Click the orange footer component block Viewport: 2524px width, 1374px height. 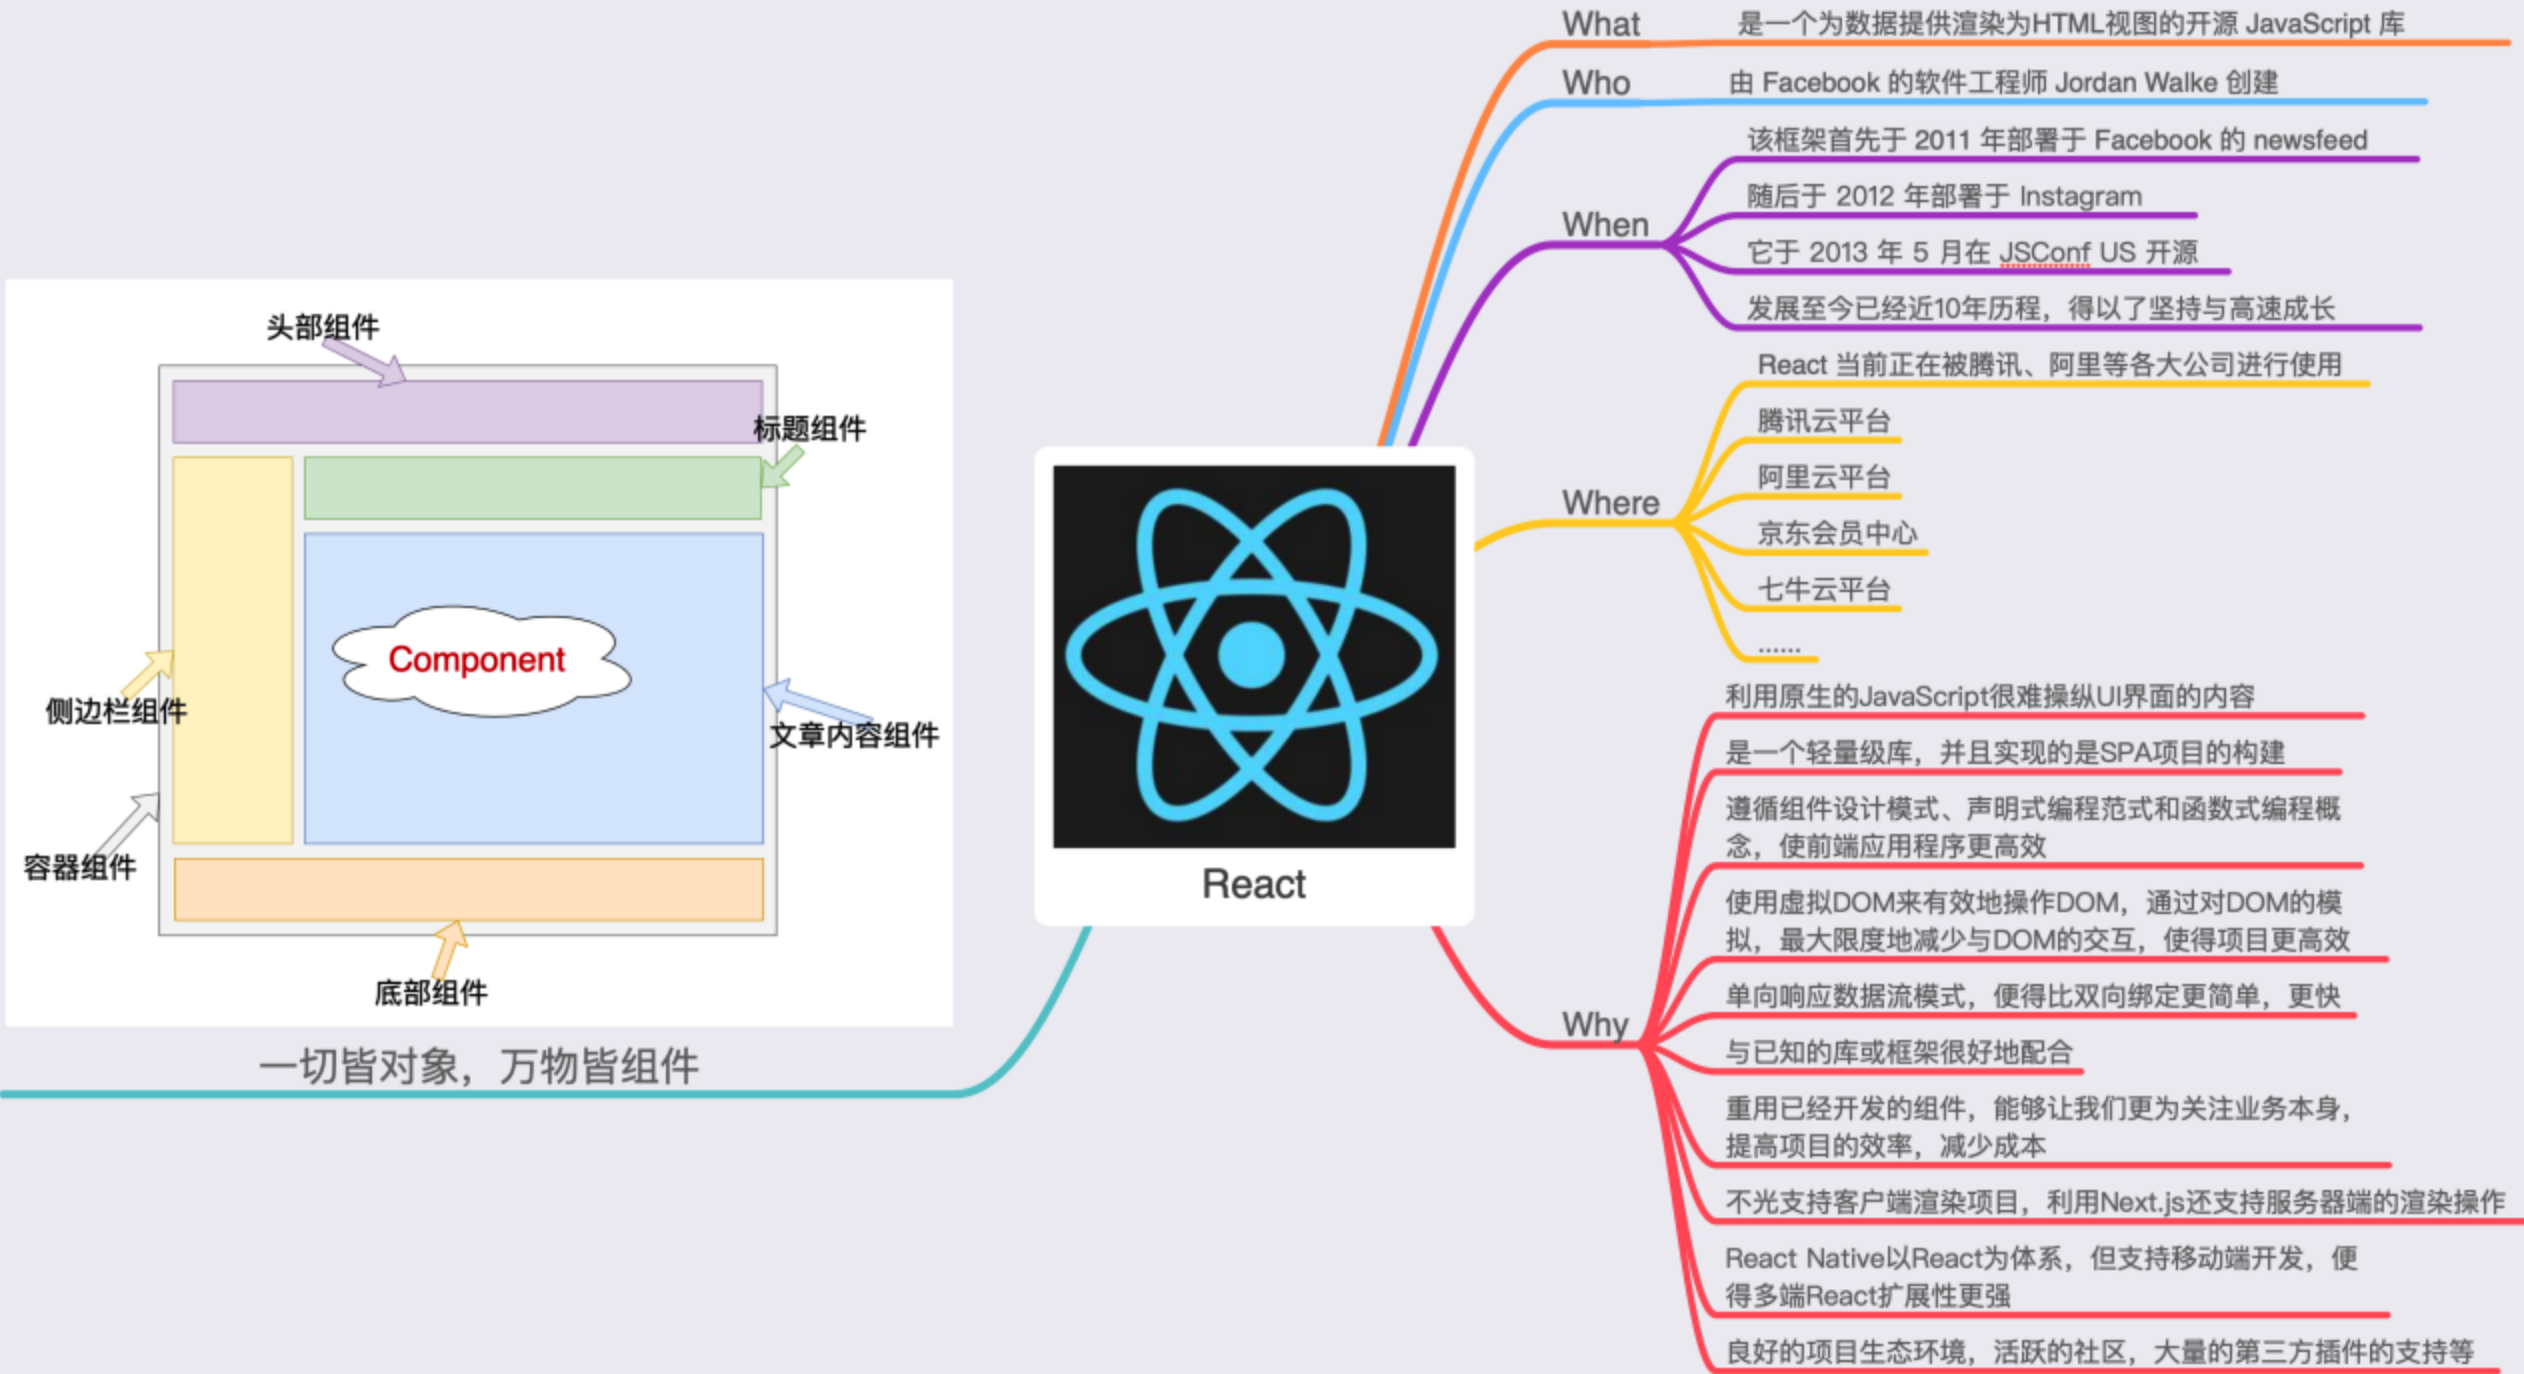(x=468, y=889)
